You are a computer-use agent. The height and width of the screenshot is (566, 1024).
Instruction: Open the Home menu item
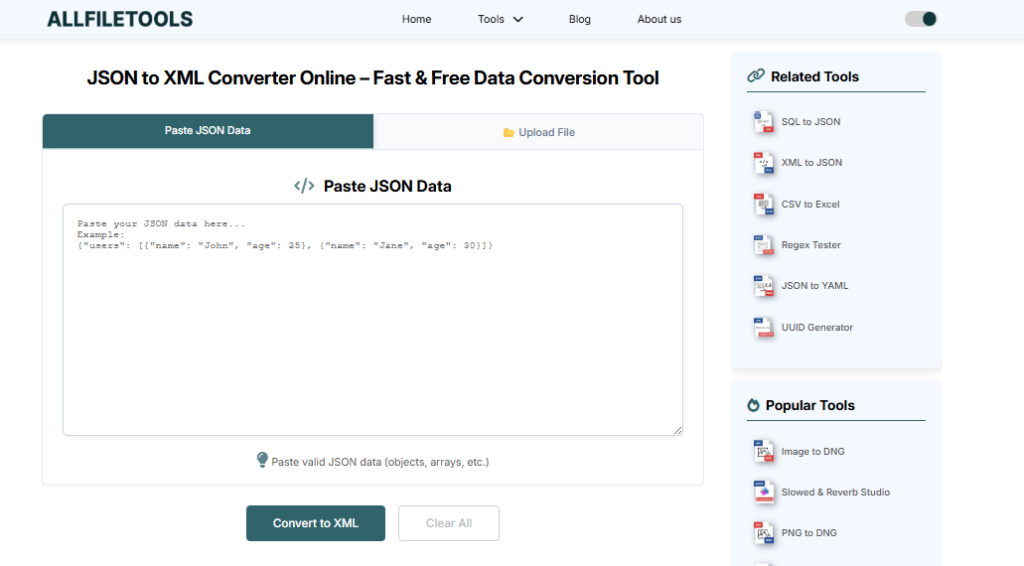point(417,19)
